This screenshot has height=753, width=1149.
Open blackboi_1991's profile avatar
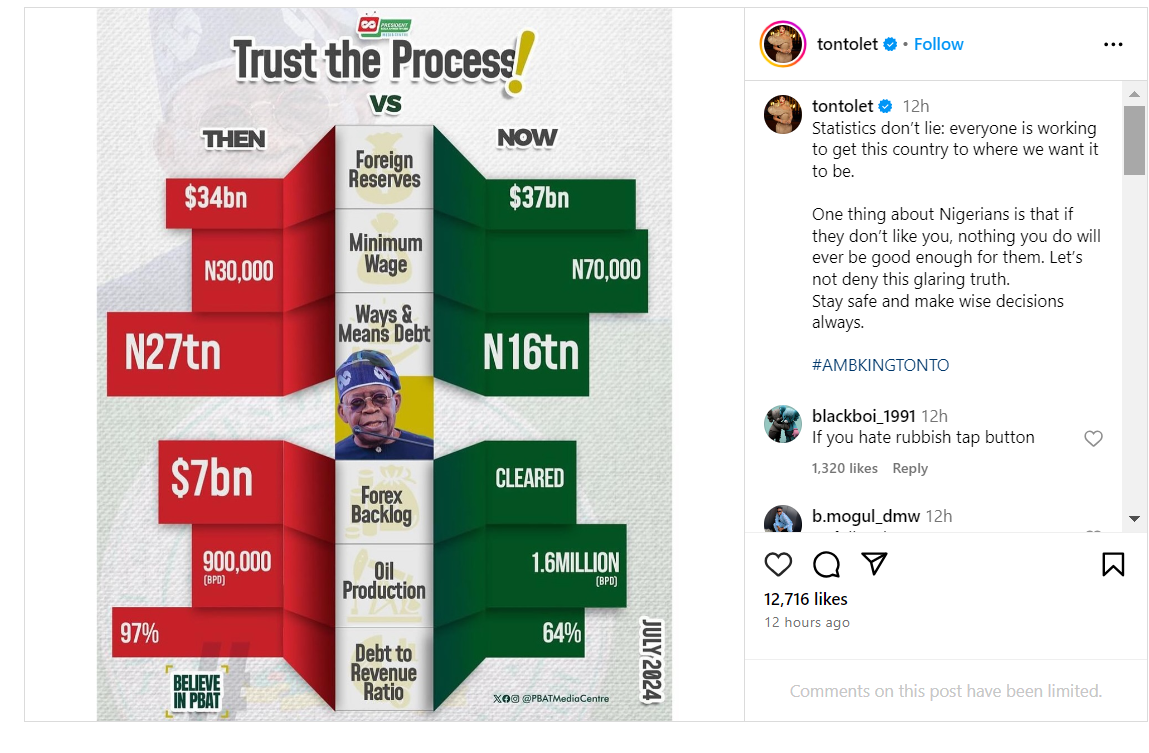coord(783,424)
